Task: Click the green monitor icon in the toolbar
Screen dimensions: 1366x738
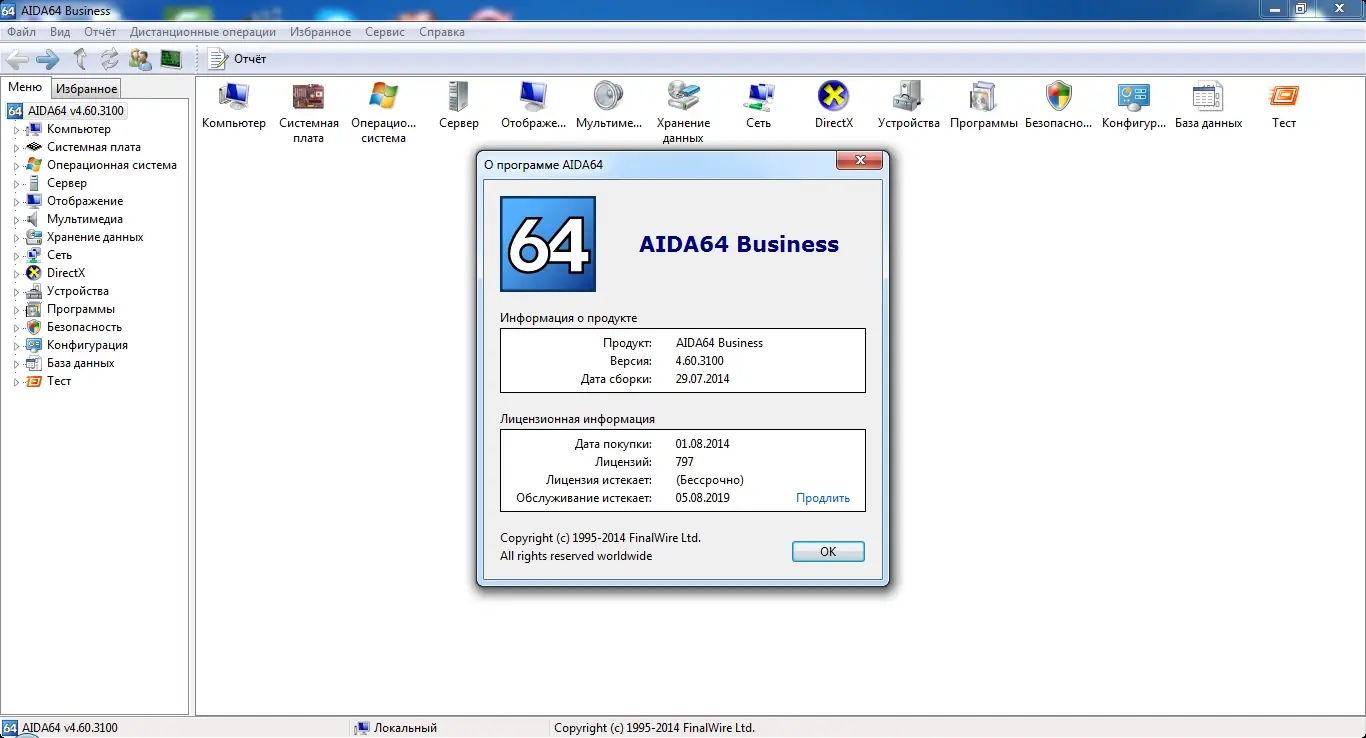Action: (x=171, y=59)
